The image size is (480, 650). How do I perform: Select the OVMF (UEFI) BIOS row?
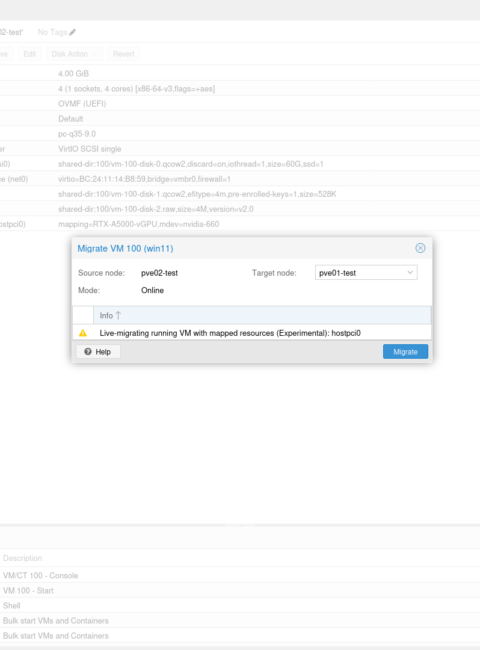(x=240, y=104)
